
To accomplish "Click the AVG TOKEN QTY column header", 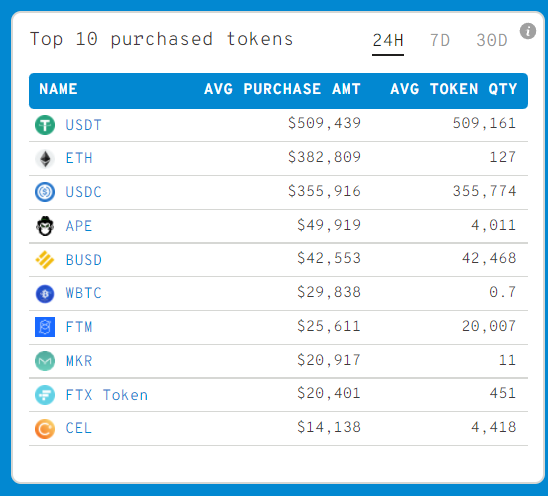I will [x=454, y=89].
